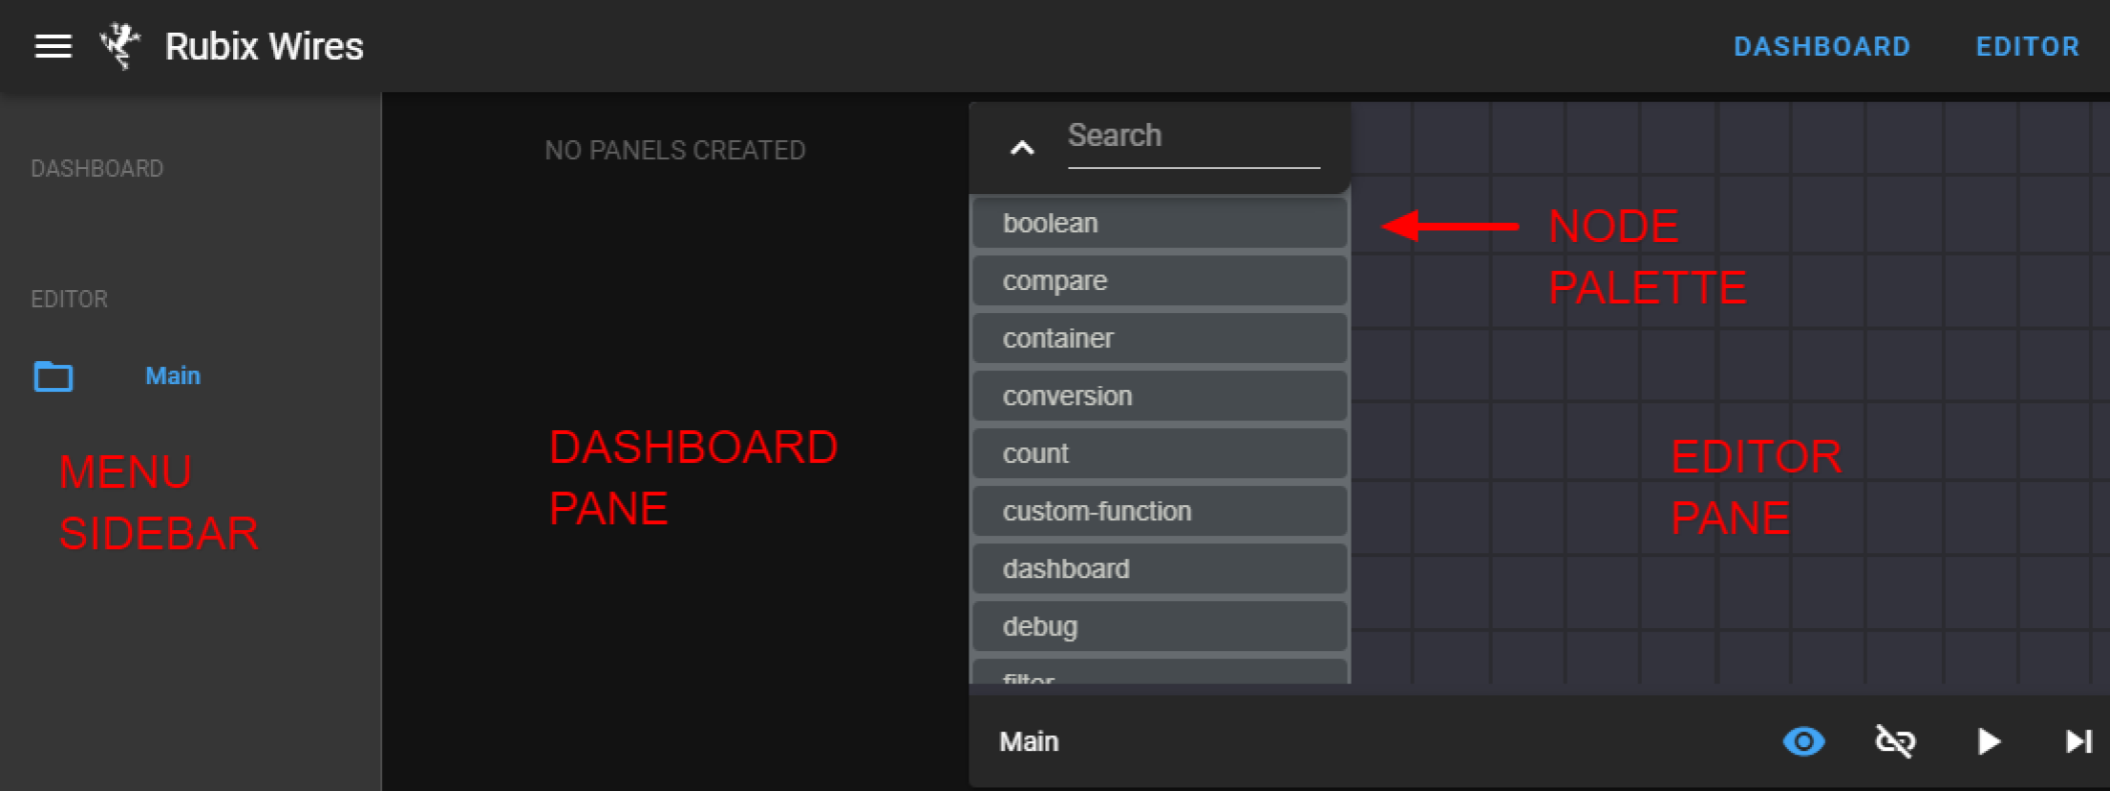Click the NO PANELS CREATED text

pos(675,150)
